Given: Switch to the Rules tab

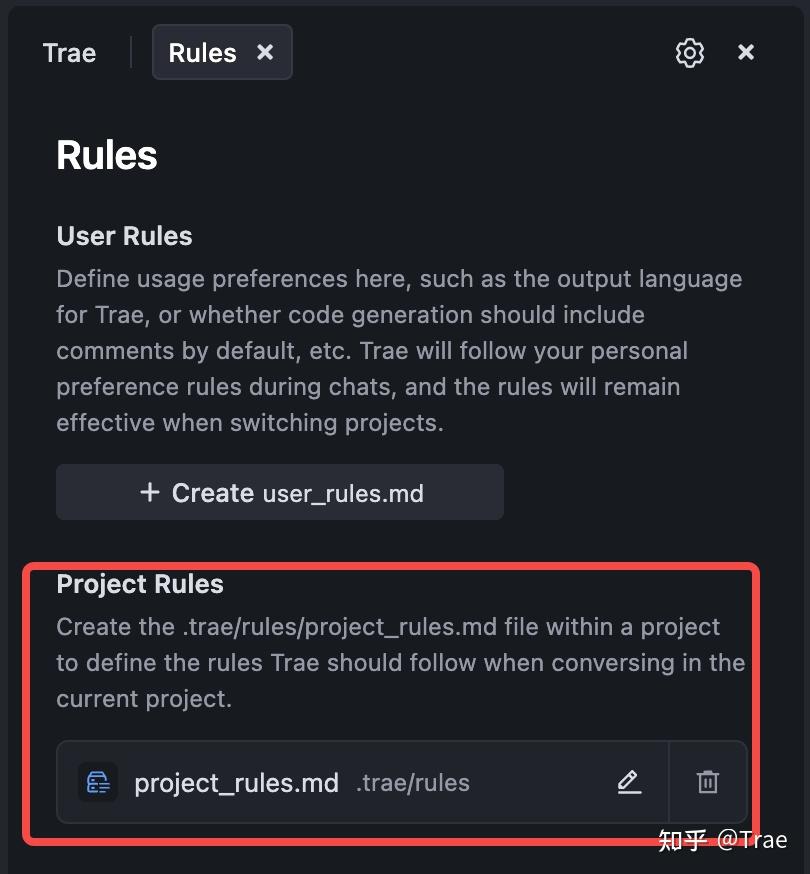Looking at the screenshot, I should coord(203,52).
